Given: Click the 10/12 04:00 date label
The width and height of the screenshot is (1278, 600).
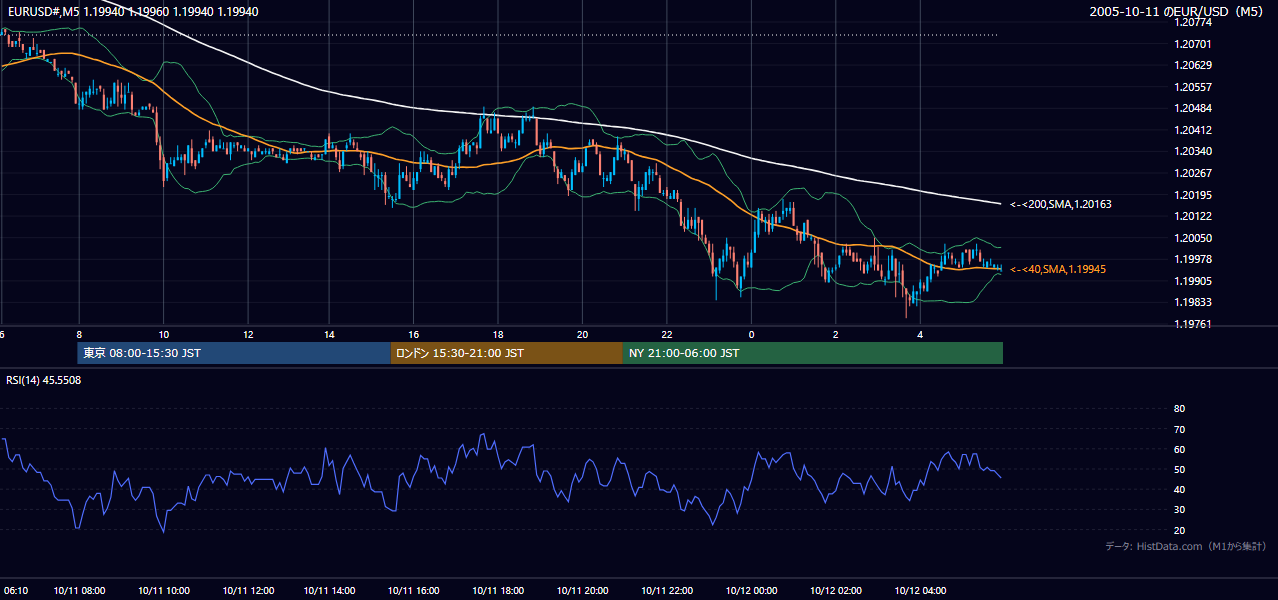Looking at the screenshot, I should click(920, 590).
